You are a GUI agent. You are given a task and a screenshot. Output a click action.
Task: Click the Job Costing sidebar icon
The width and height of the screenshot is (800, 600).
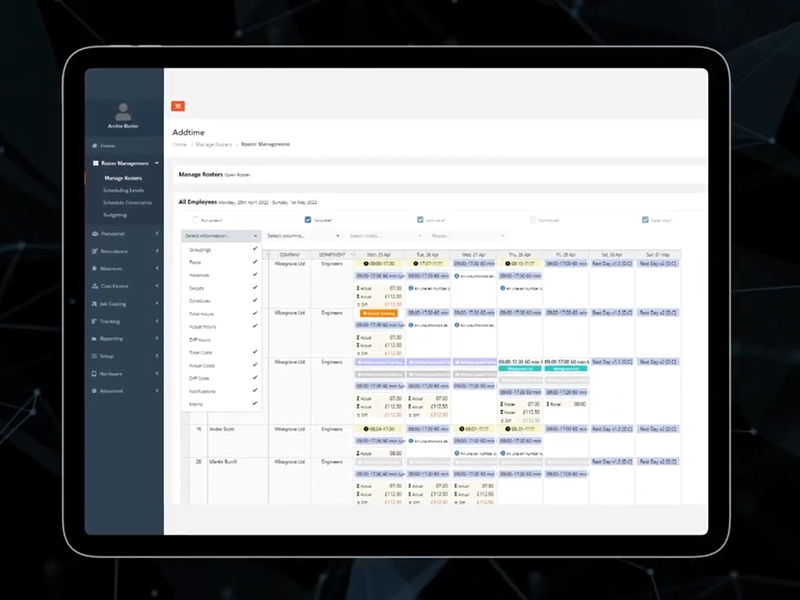[94, 304]
